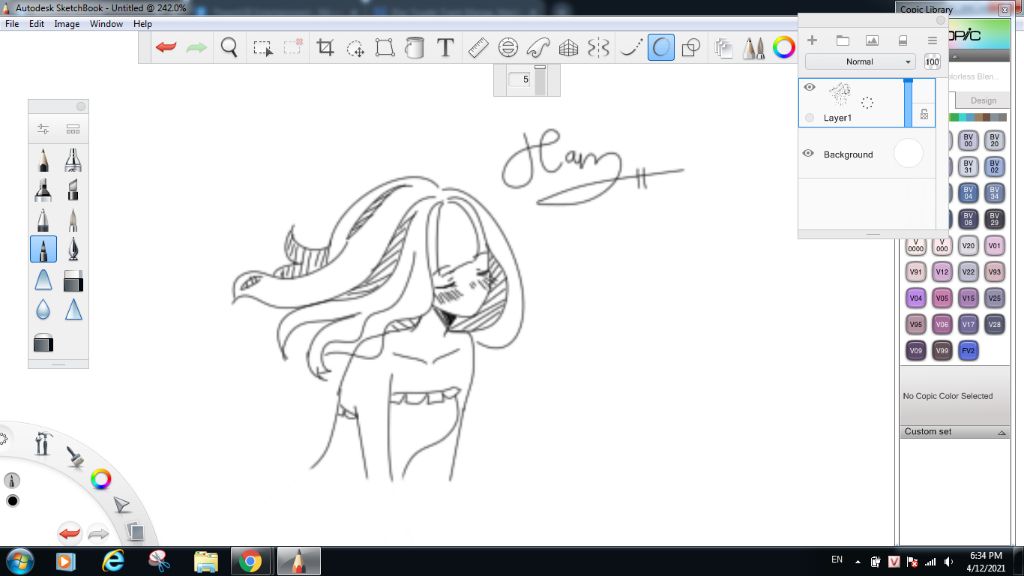Viewport: 1024px width, 576px height.
Task: Toggle the Perspective Guides tool
Action: click(568, 48)
